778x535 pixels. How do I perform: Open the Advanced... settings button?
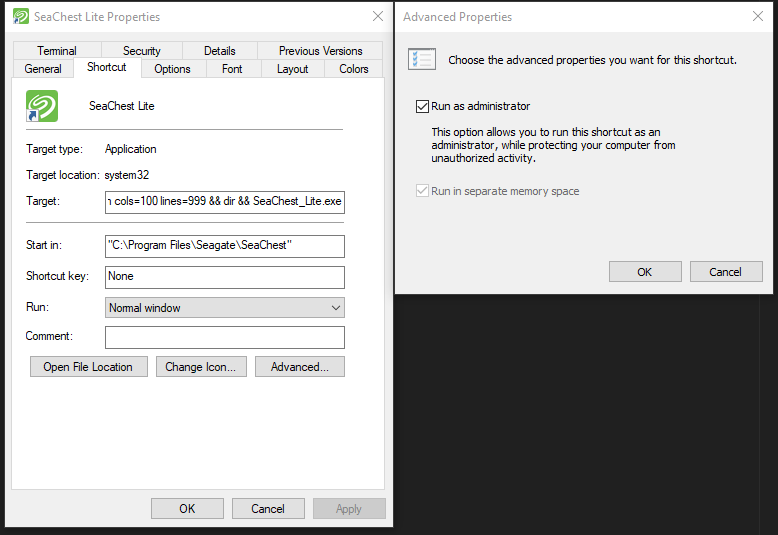click(300, 367)
